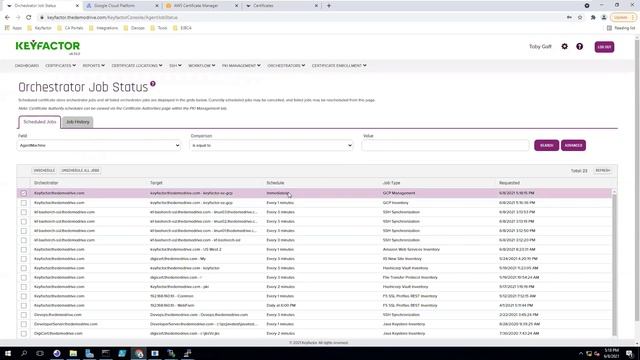
Task: Open Windows taskbar search
Action: click(x=24, y=353)
